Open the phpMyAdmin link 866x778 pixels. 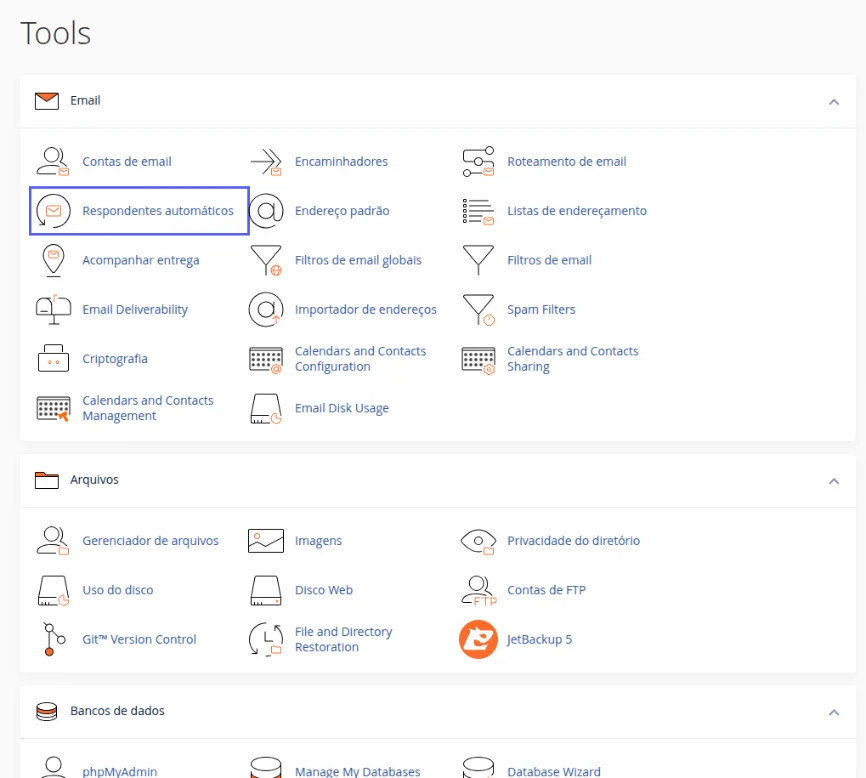(x=120, y=771)
